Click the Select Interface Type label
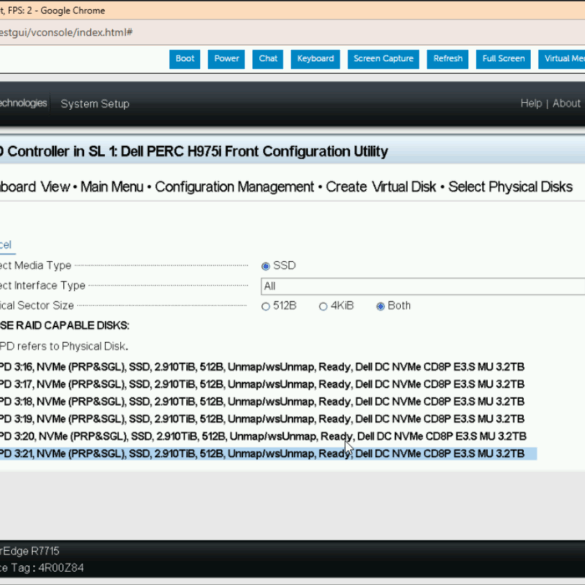This screenshot has width=585, height=585. pyautogui.click(x=43, y=286)
